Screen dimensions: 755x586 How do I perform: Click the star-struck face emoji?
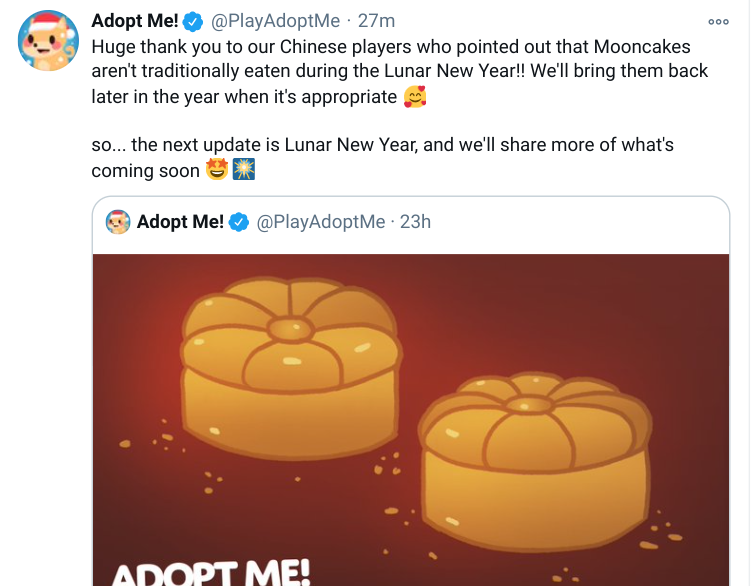(216, 170)
